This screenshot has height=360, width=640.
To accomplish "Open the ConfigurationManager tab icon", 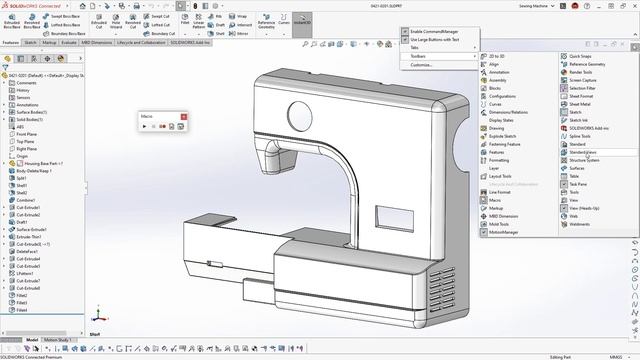I will click(34, 59).
